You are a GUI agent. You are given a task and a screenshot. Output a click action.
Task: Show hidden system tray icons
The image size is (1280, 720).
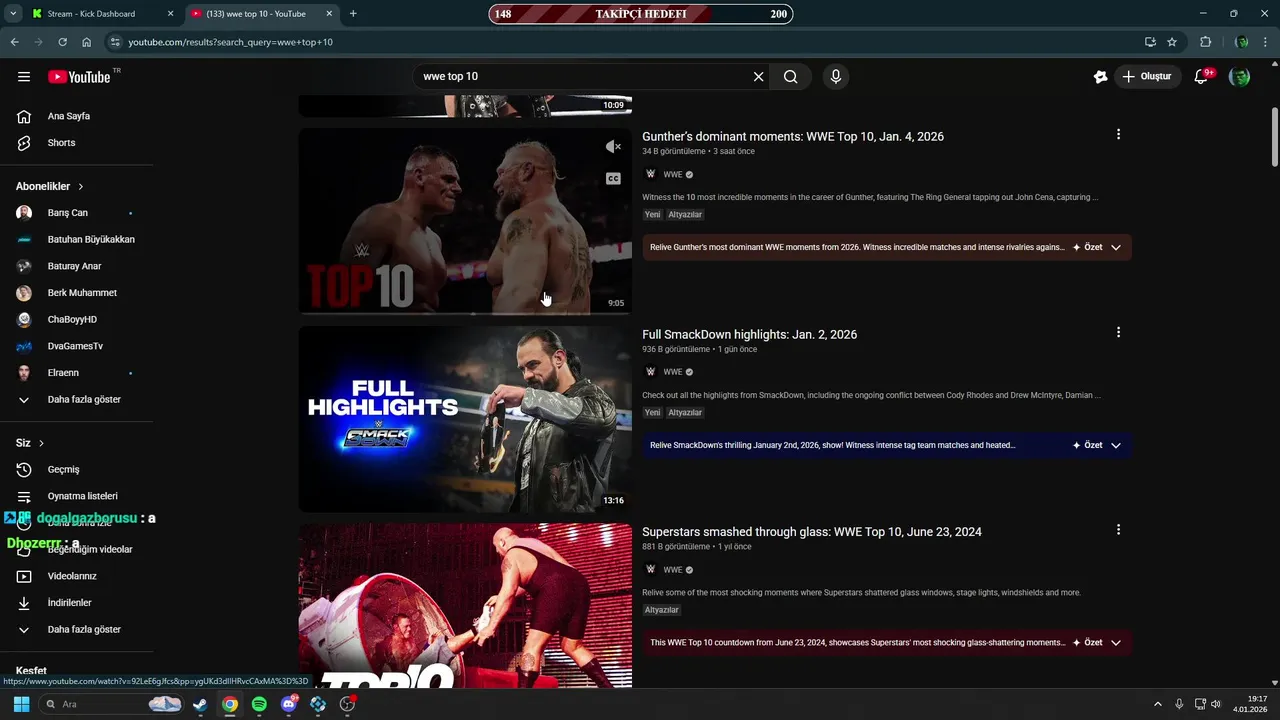[x=1158, y=704]
